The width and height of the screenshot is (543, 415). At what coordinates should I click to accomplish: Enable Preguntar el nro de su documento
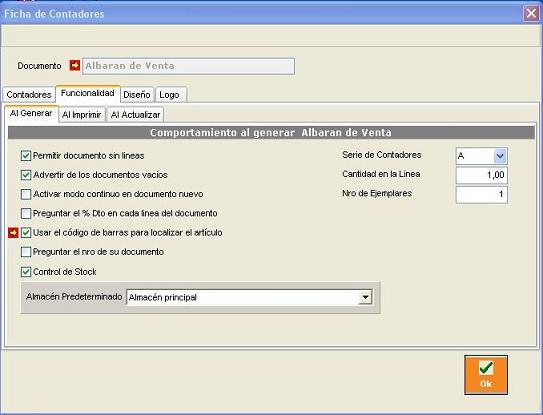pos(26,252)
